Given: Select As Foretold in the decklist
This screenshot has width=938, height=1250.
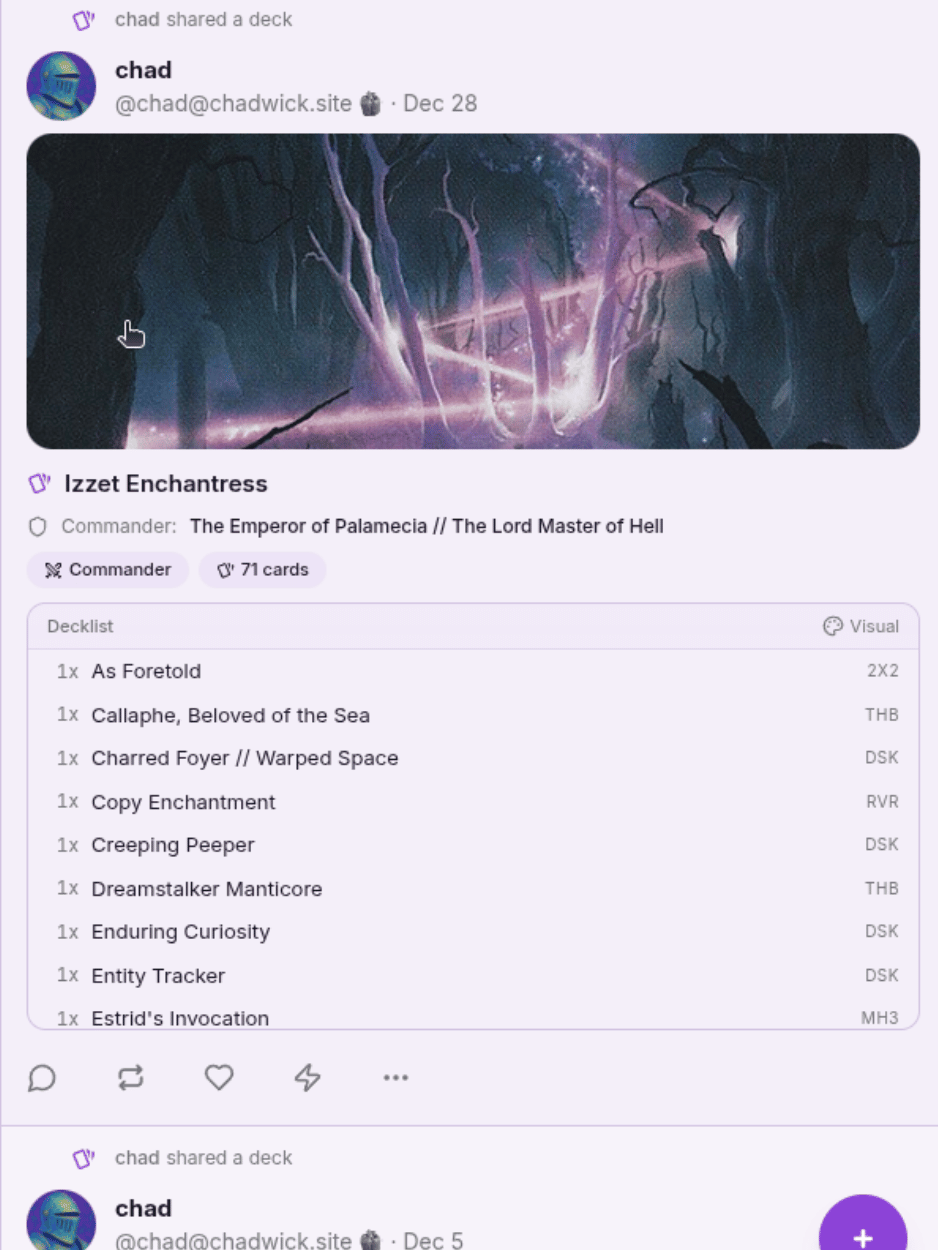Looking at the screenshot, I should (x=473, y=671).
